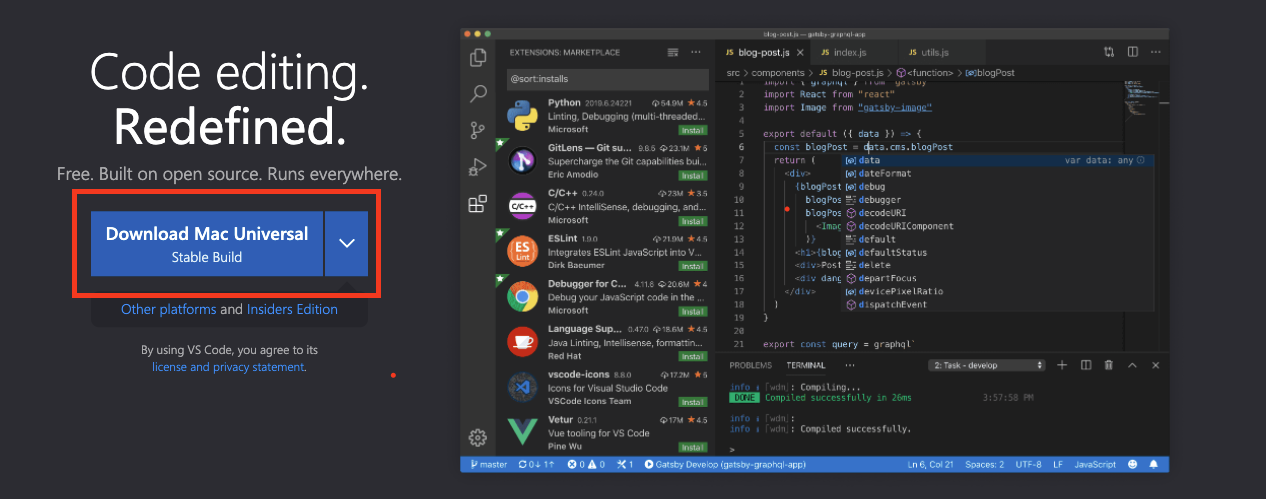This screenshot has width=1266, height=499.
Task: Open Source Control in activity bar
Action: pyautogui.click(x=477, y=130)
